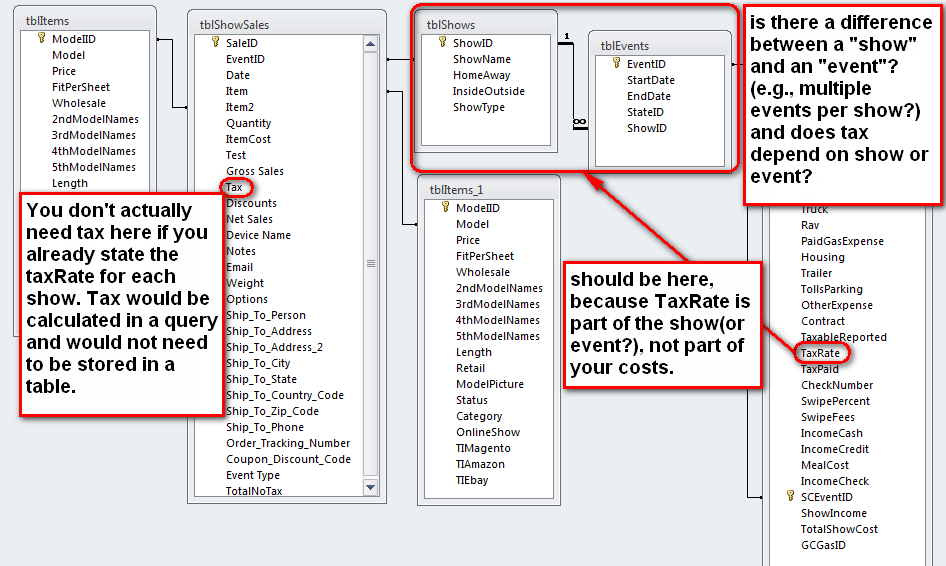This screenshot has width=946, height=566.
Task: Select the Order_Tracking_Number field
Action: point(288,443)
